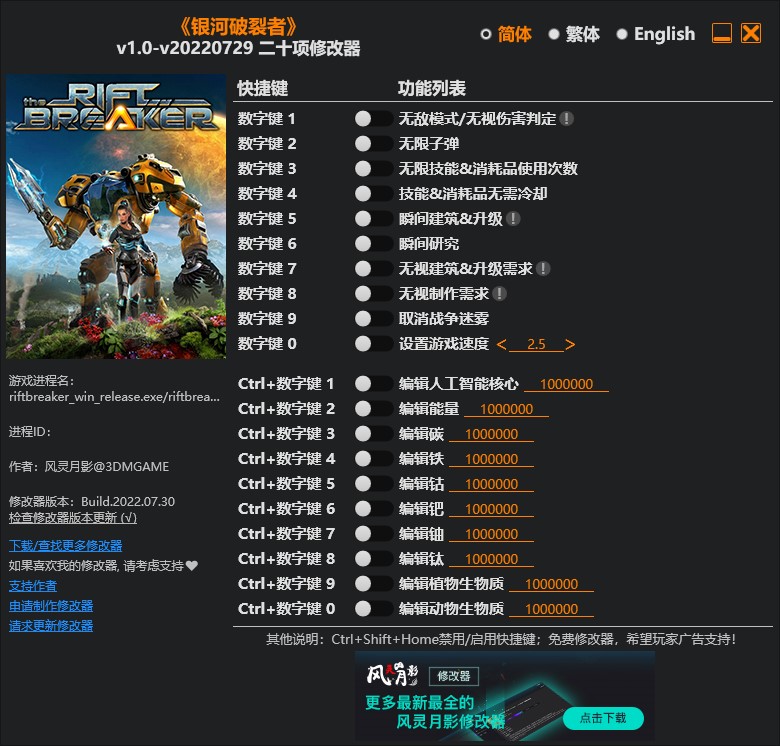Enable 编辑钴 toggle
The width and height of the screenshot is (780, 746).
[374, 483]
